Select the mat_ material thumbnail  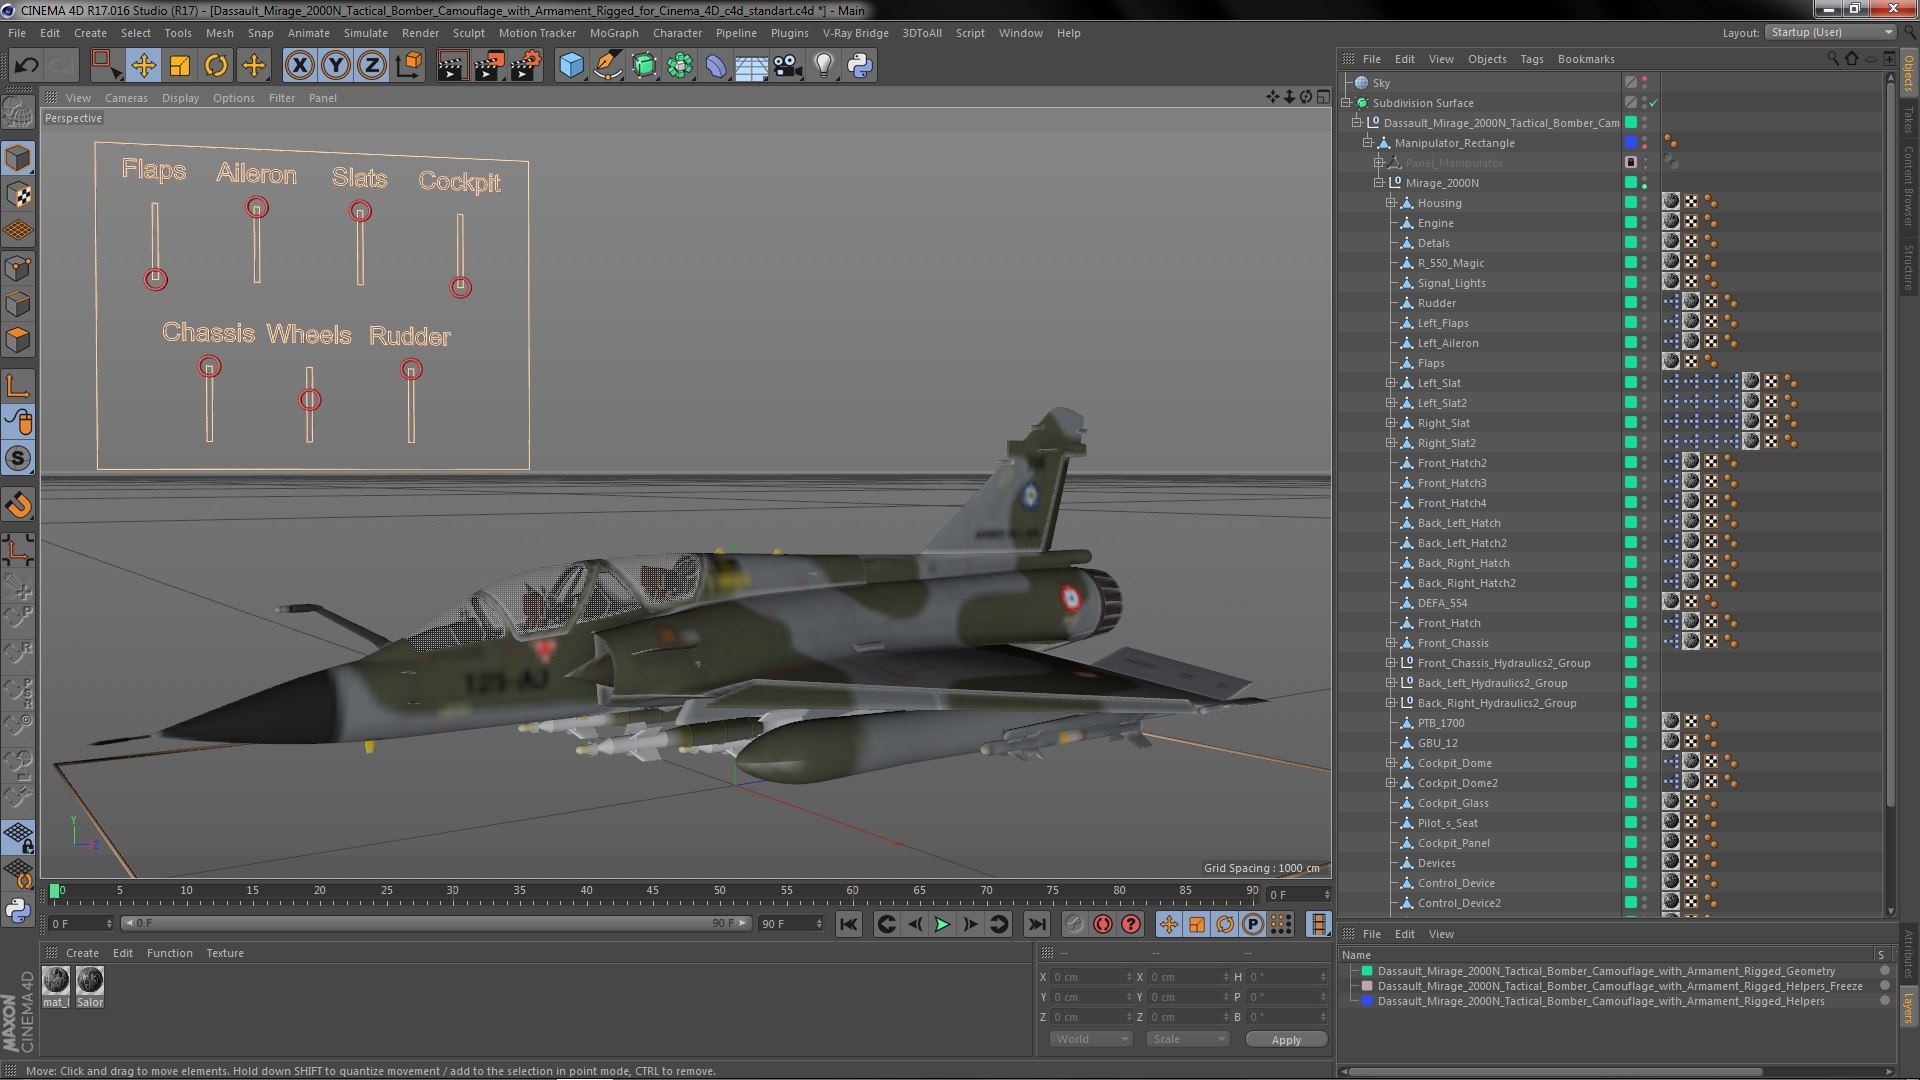(56, 986)
